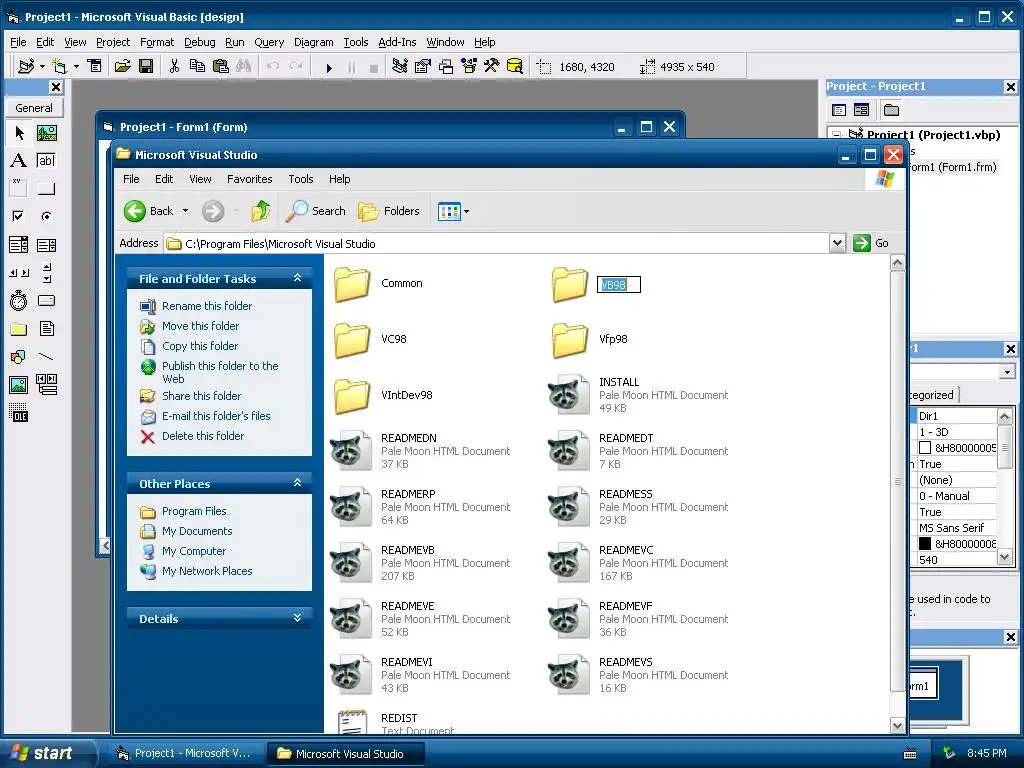Click the clock in system tray
This screenshot has width=1024, height=768.
[x=986, y=753]
